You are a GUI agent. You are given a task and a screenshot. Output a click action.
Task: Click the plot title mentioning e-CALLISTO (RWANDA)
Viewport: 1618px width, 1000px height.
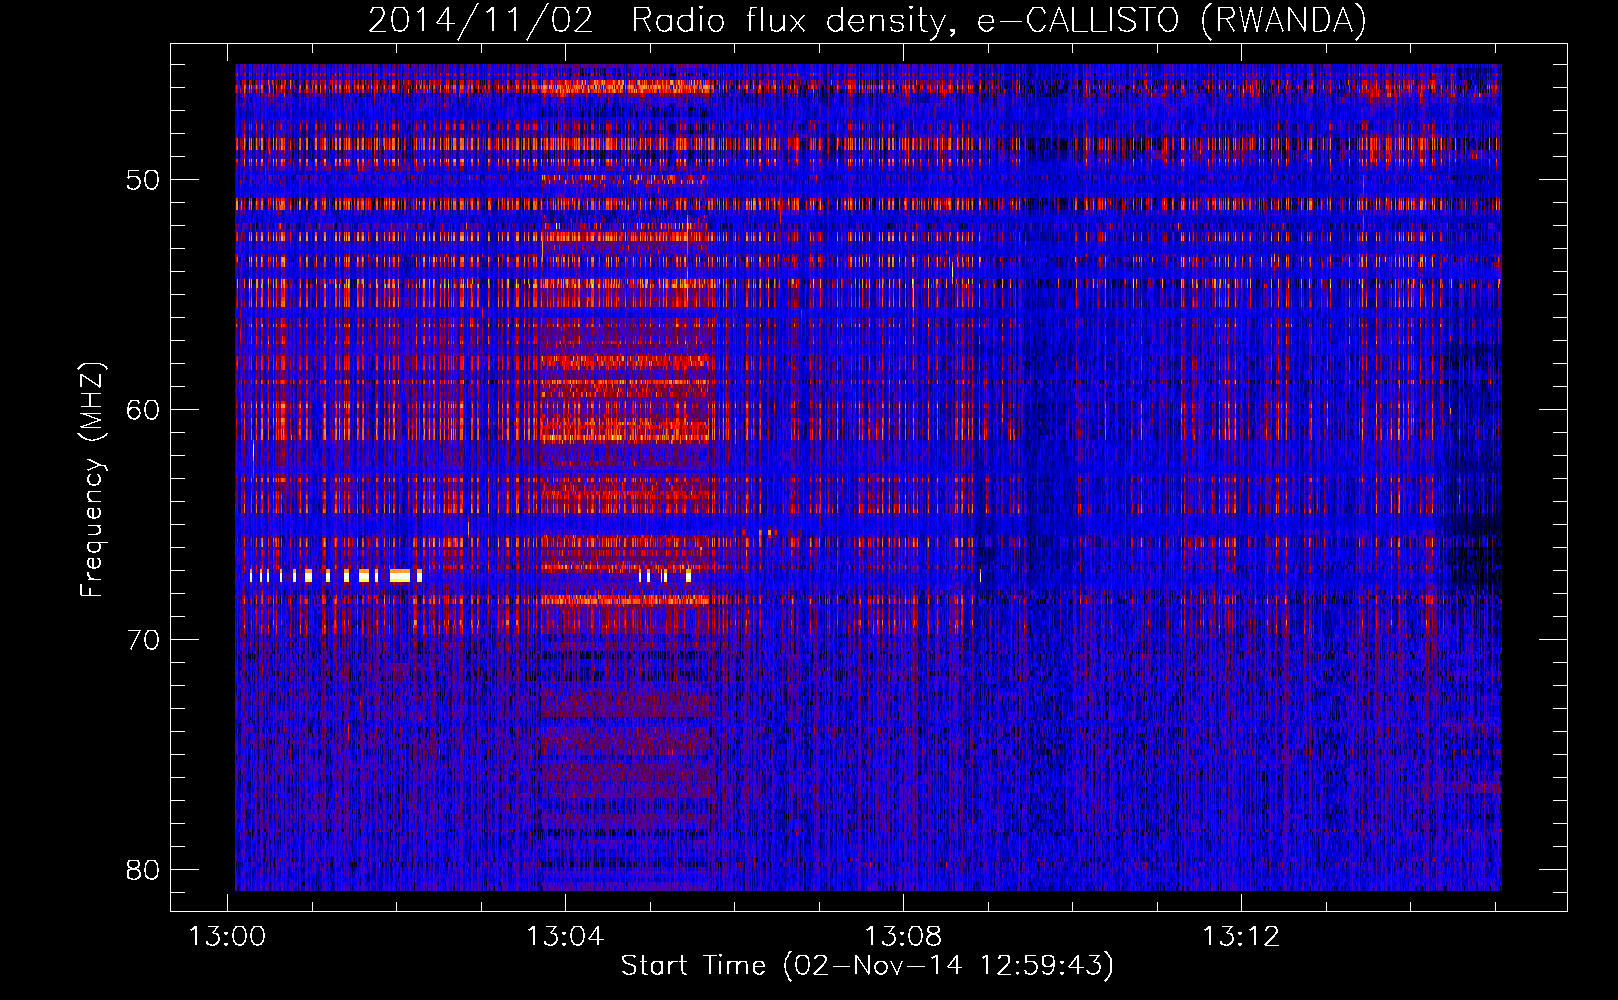pos(867,20)
